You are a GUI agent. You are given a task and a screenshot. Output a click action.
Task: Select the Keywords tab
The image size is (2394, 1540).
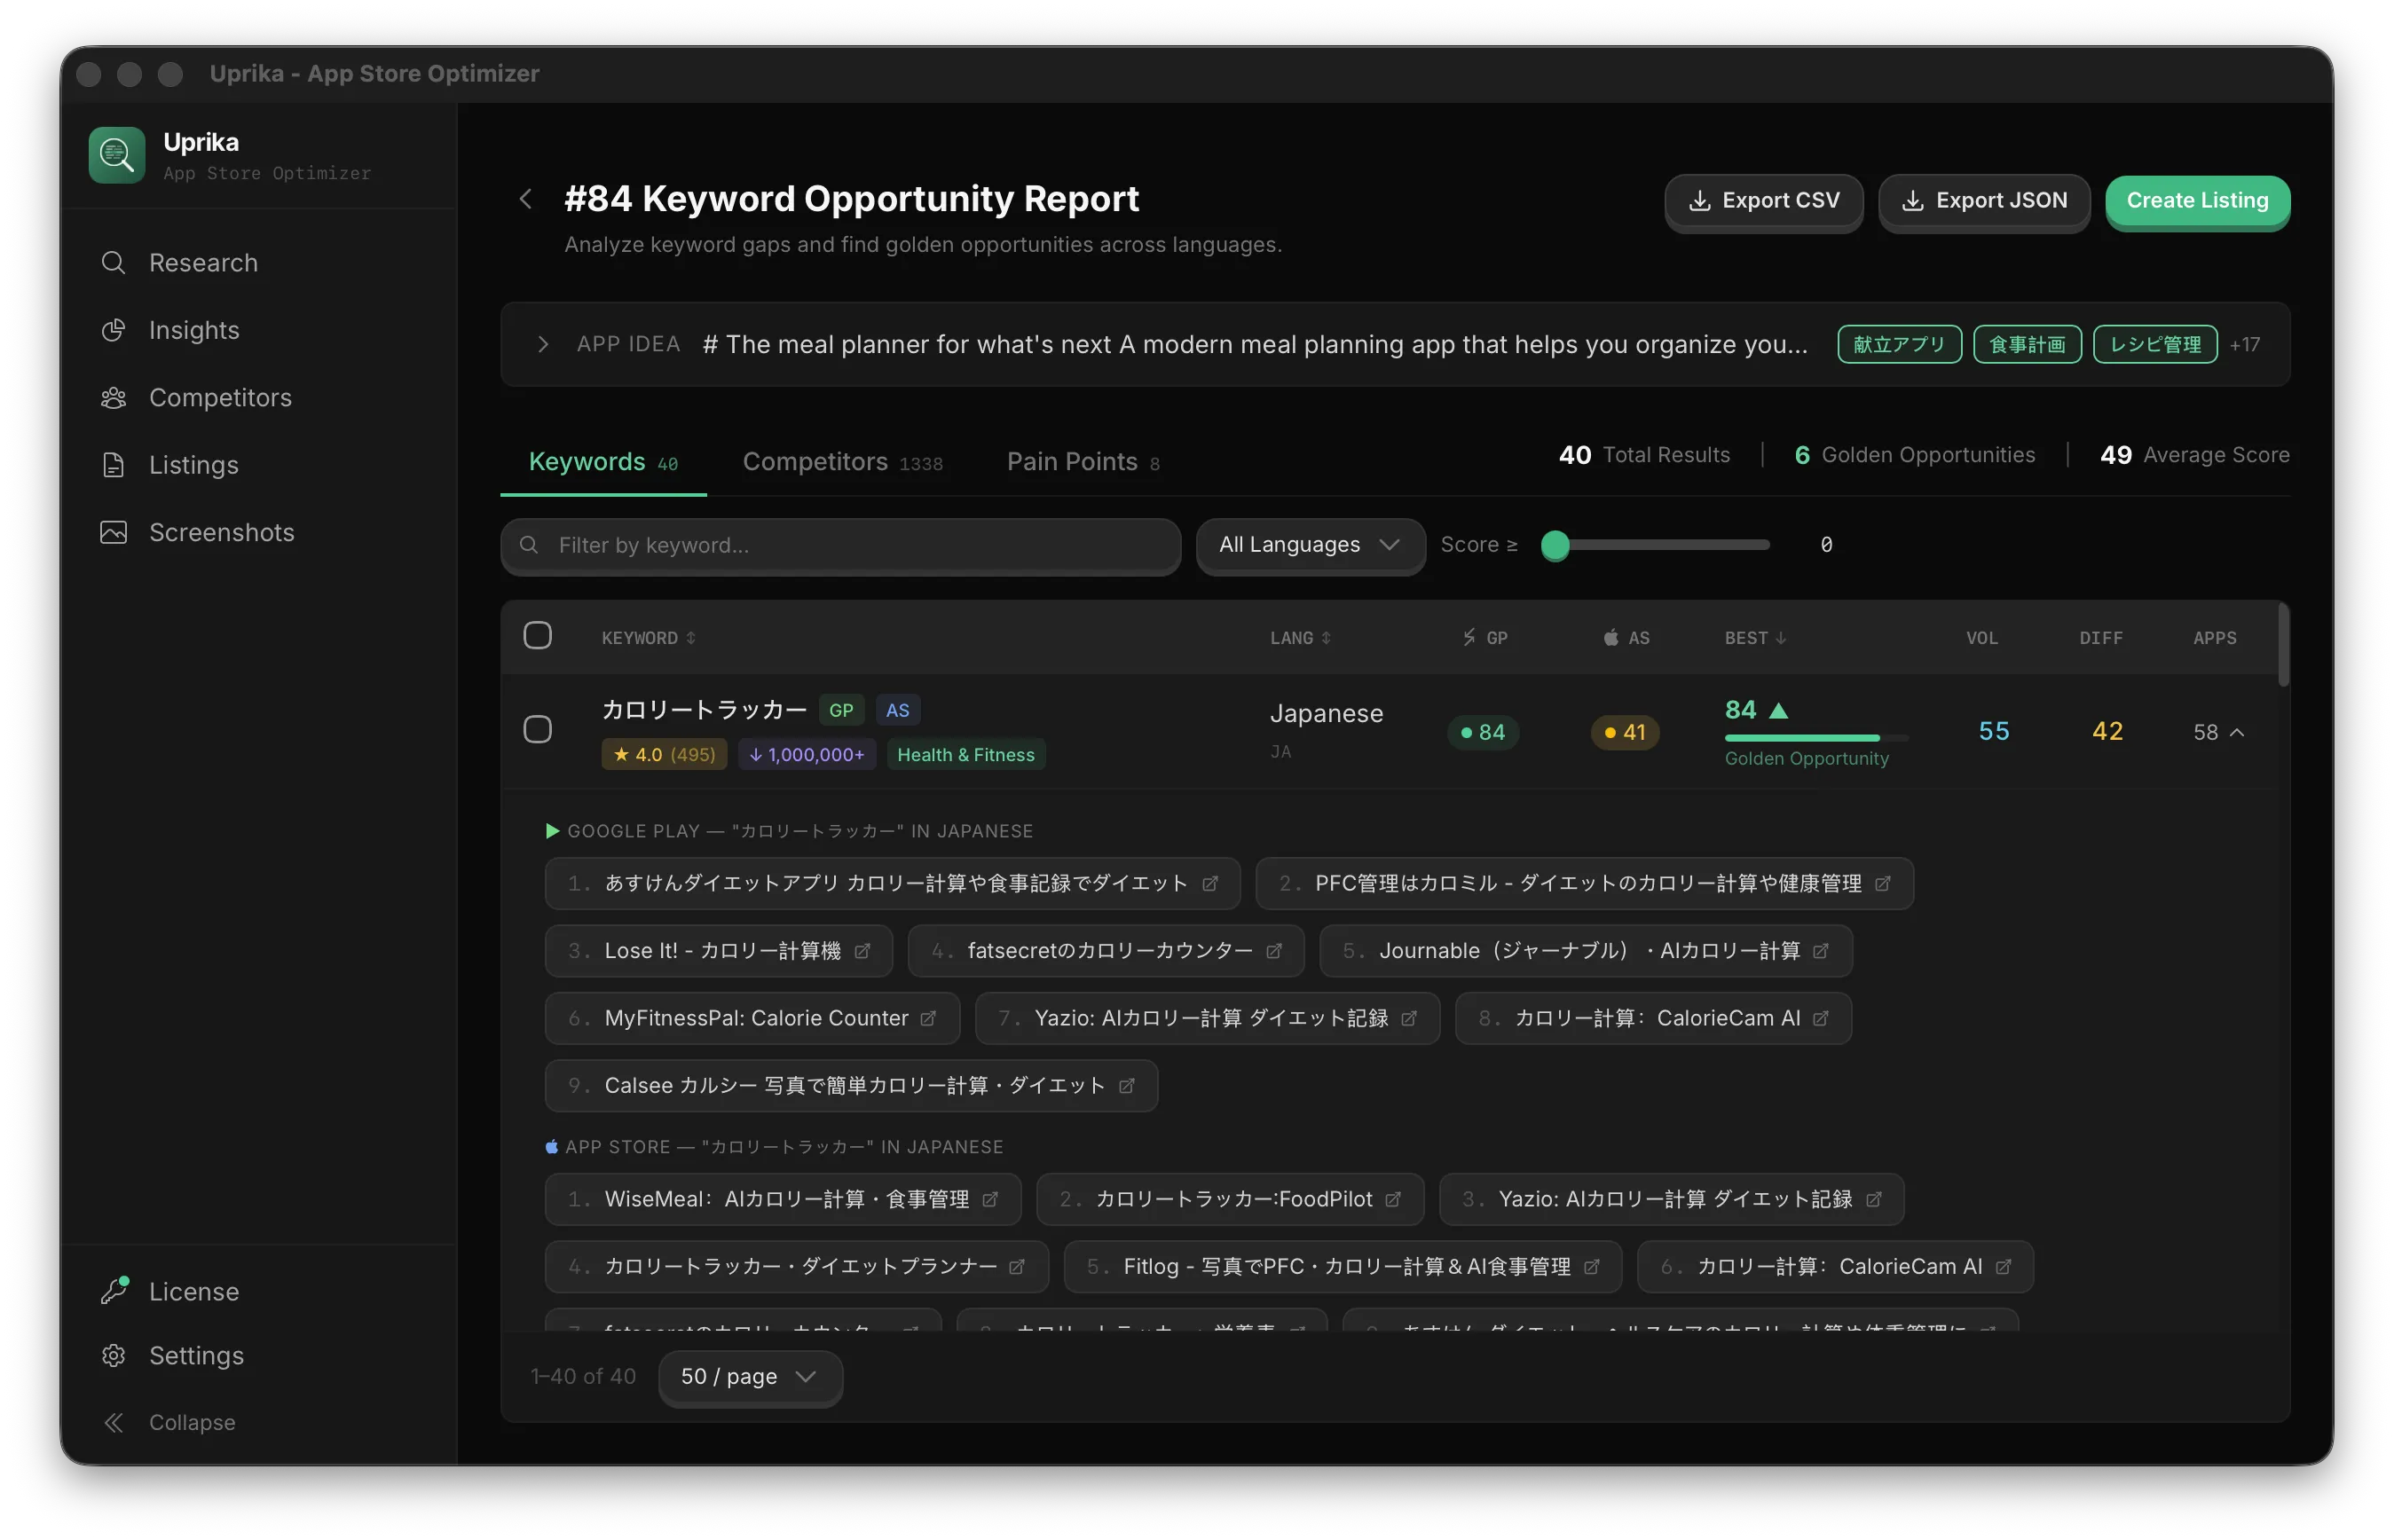[603, 462]
